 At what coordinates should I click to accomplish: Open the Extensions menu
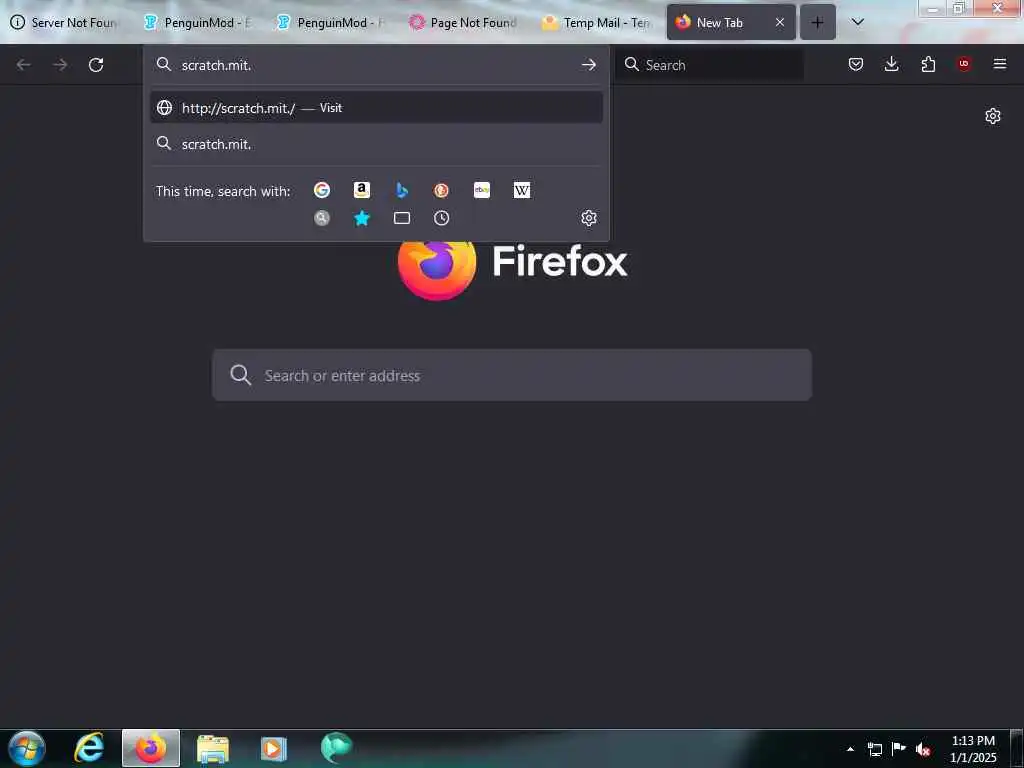pos(928,64)
